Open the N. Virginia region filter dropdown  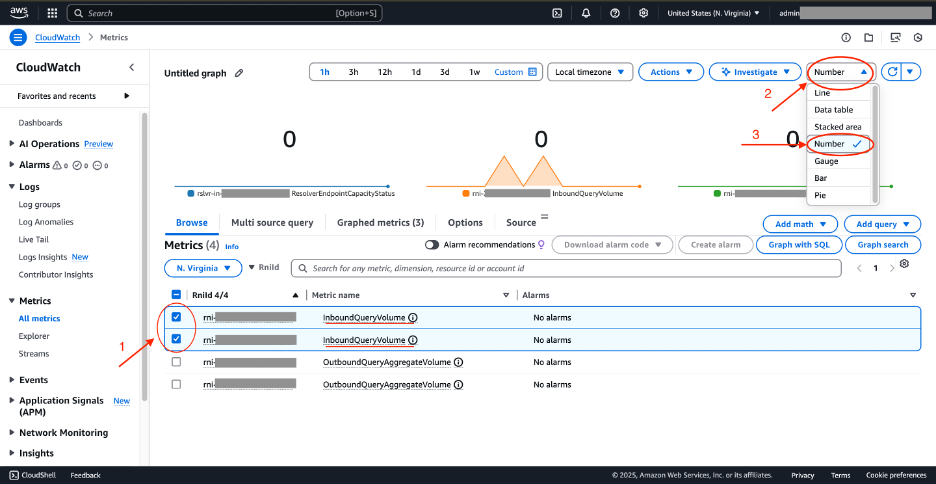click(203, 269)
